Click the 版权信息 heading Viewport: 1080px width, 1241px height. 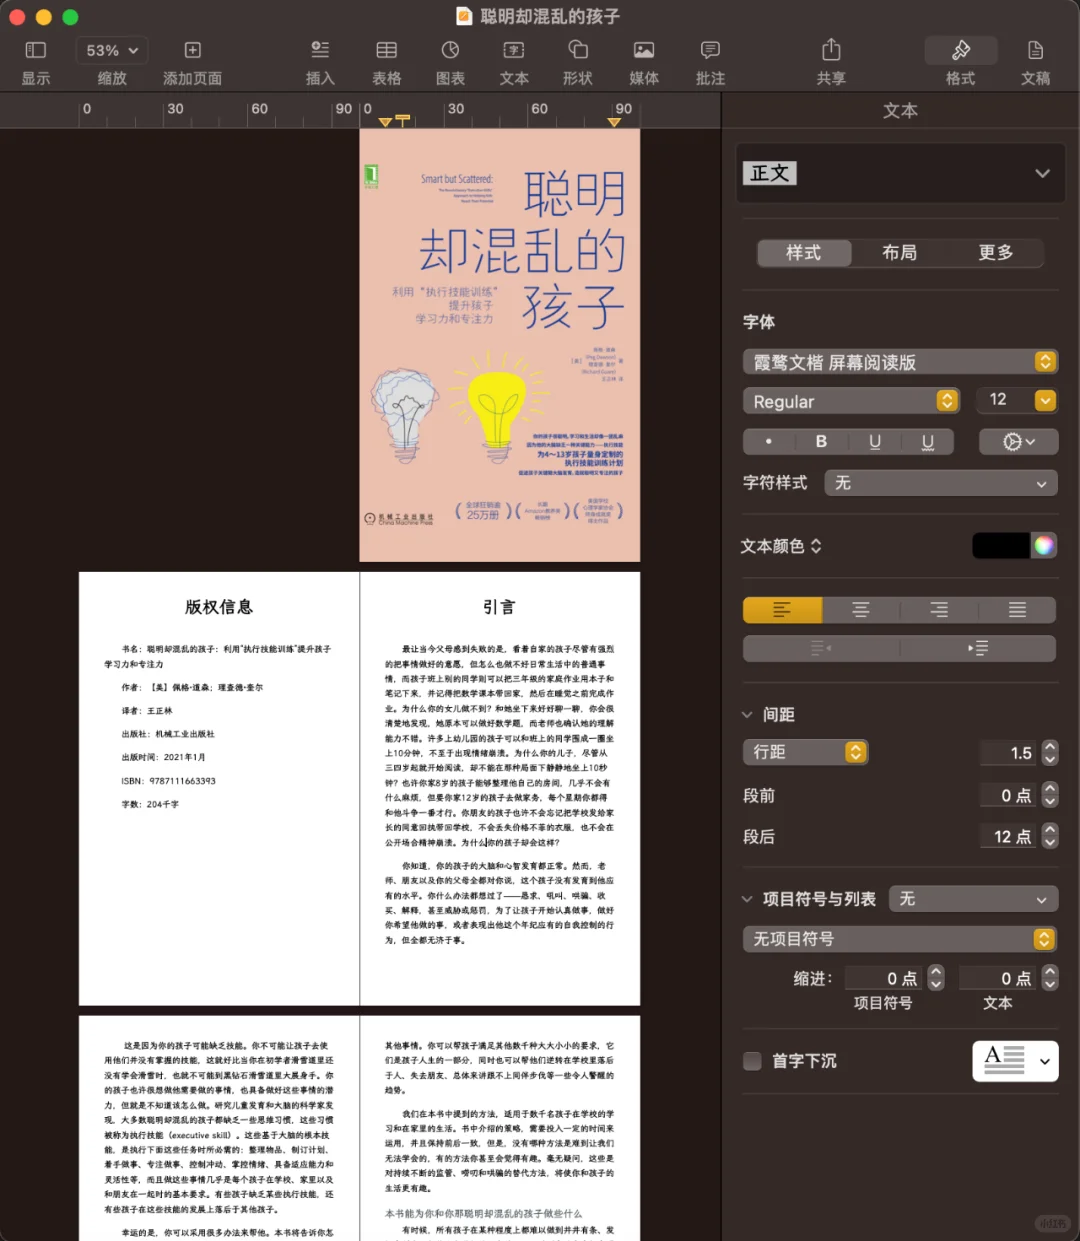click(x=219, y=607)
